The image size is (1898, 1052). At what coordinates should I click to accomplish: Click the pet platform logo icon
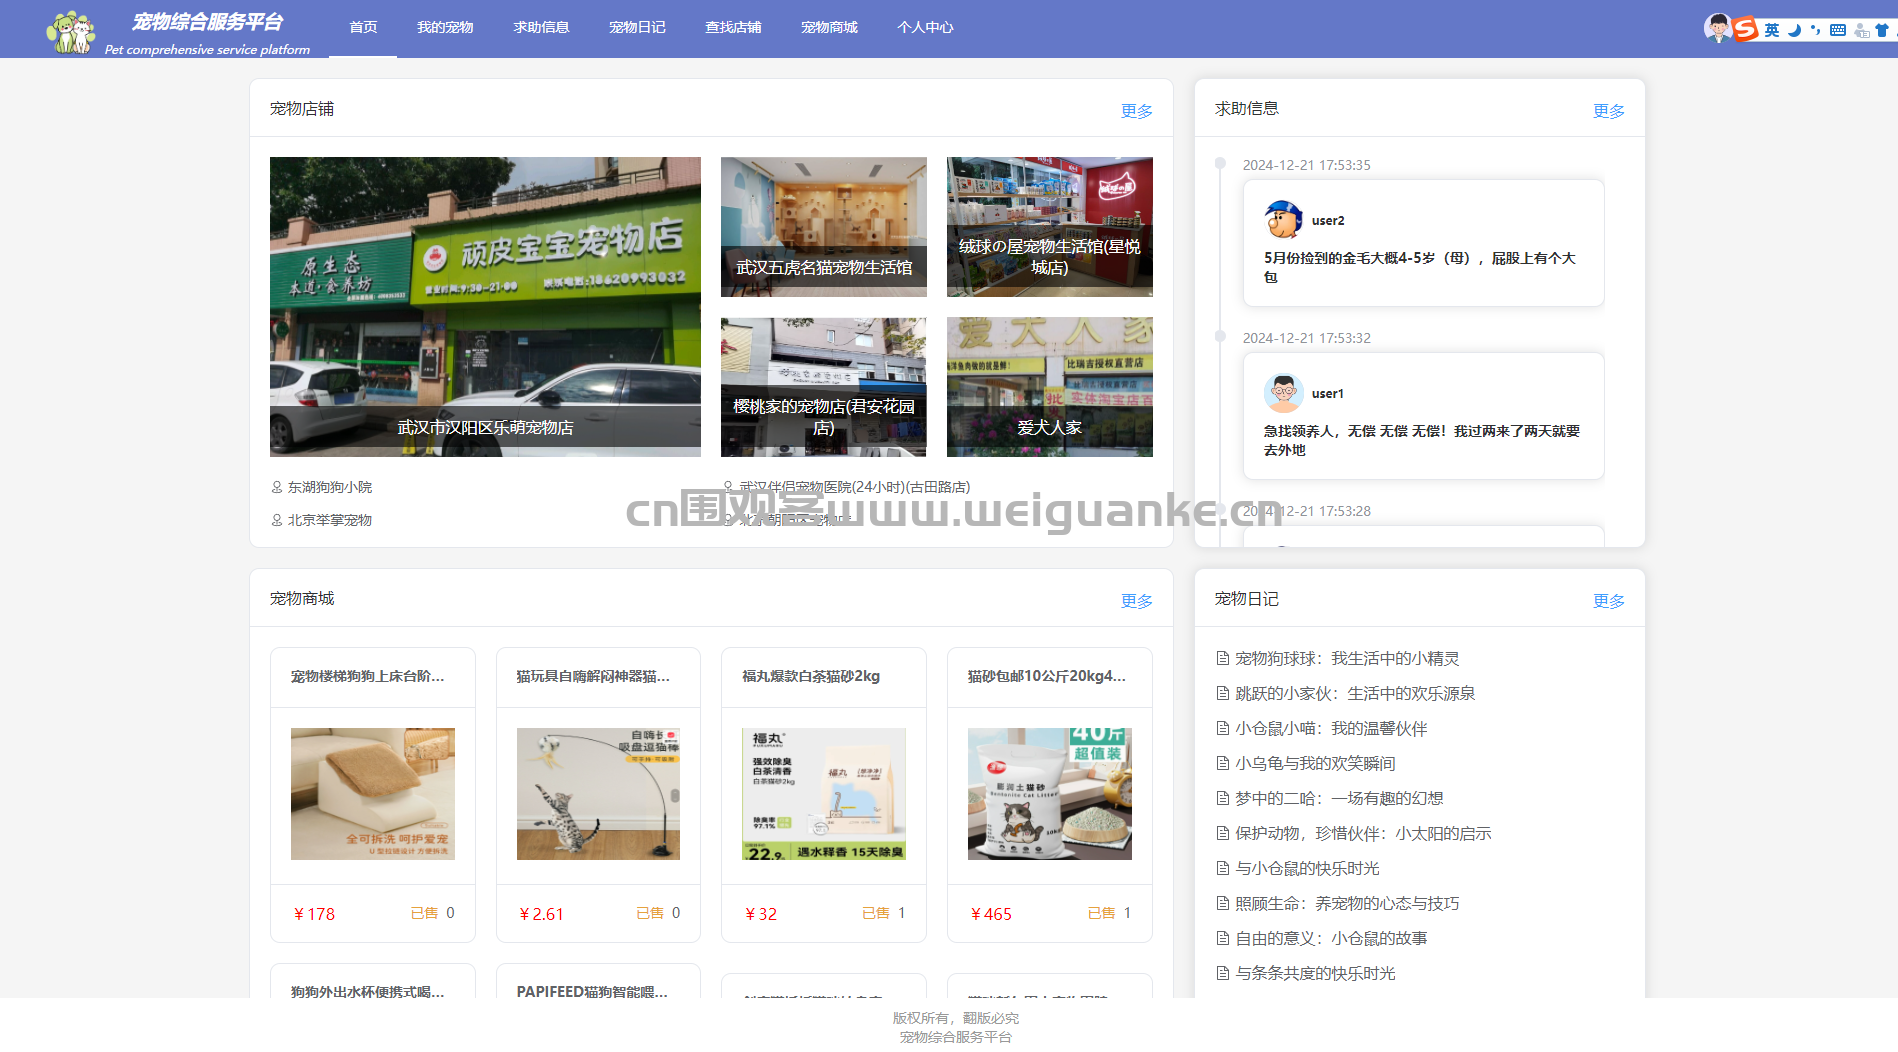[x=71, y=31]
